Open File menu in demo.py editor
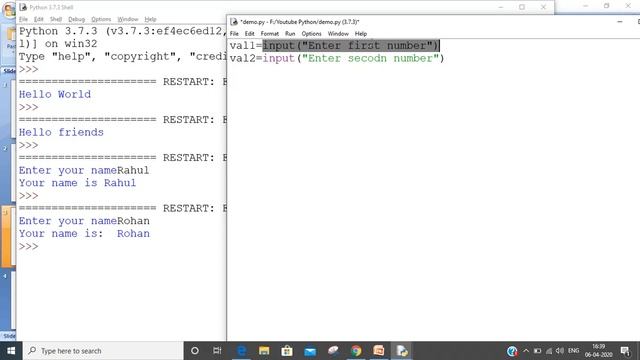The height and width of the screenshot is (360, 640). (x=234, y=34)
